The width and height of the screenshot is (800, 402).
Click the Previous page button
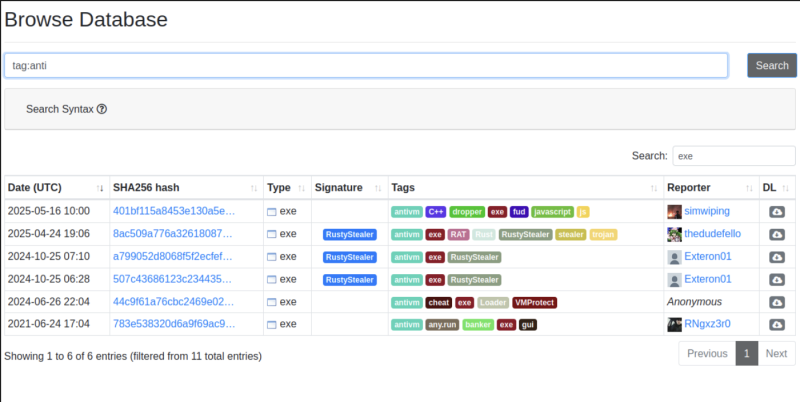click(707, 354)
